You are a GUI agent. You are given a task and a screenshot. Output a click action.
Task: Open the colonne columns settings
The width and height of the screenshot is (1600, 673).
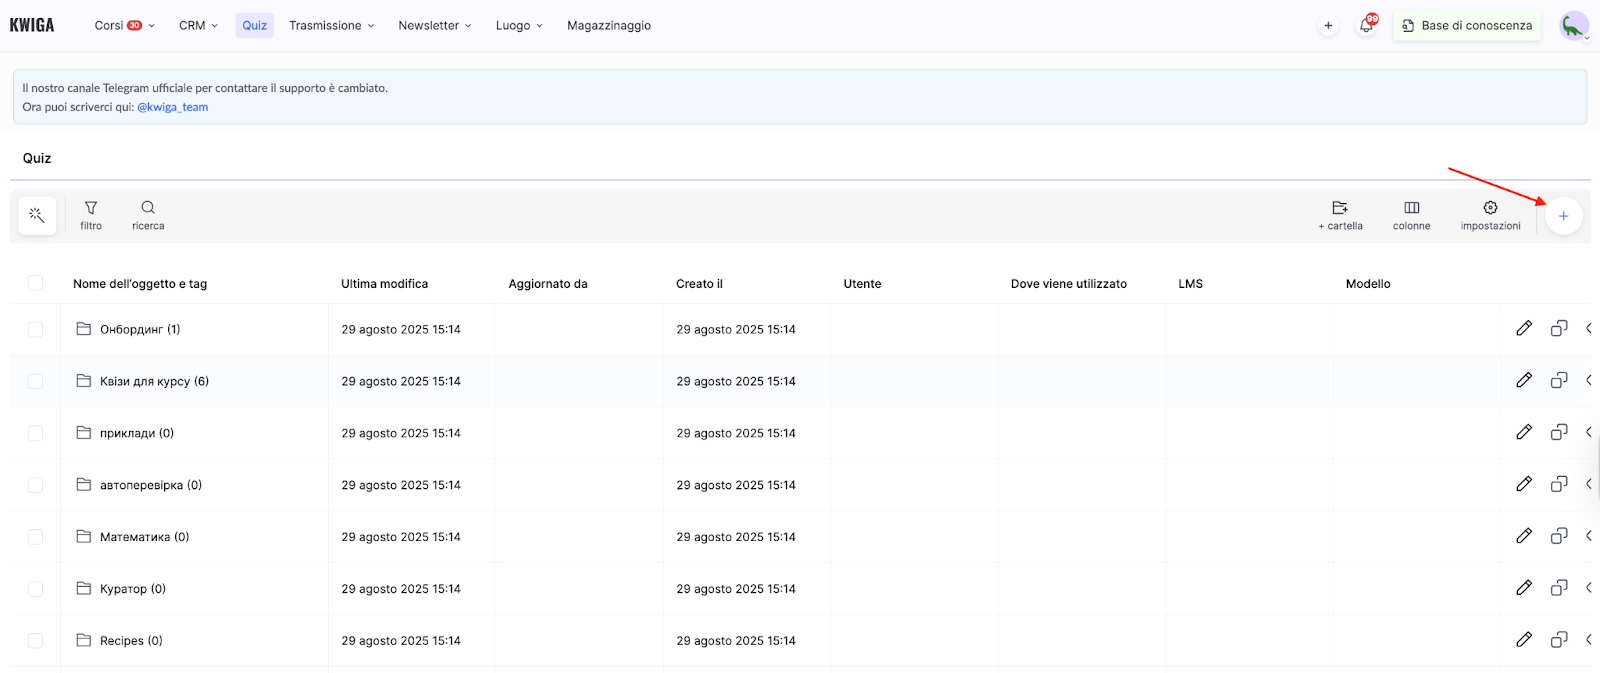coord(1411,215)
